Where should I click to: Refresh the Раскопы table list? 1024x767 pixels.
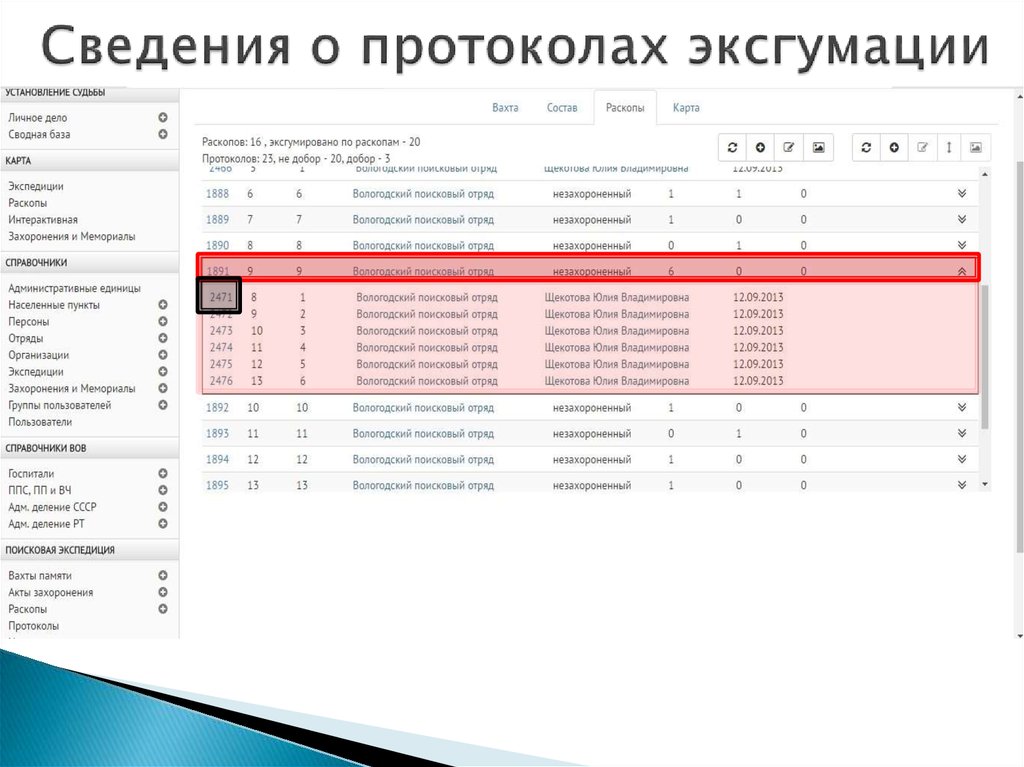point(733,147)
